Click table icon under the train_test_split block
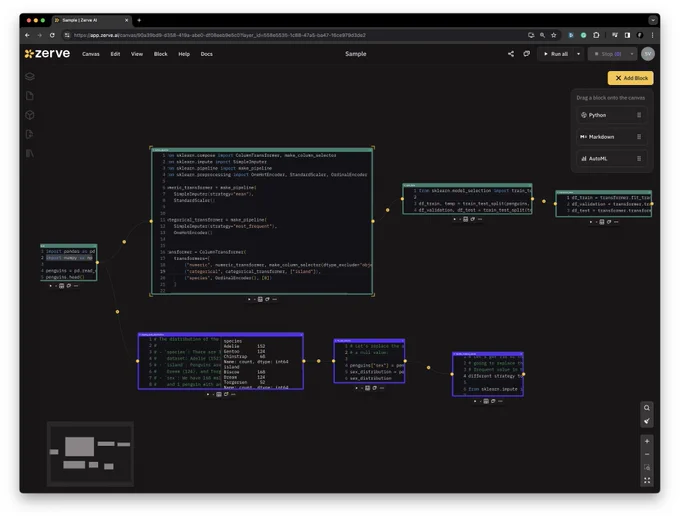Viewport: 680px width, 519px height. click(x=465, y=219)
